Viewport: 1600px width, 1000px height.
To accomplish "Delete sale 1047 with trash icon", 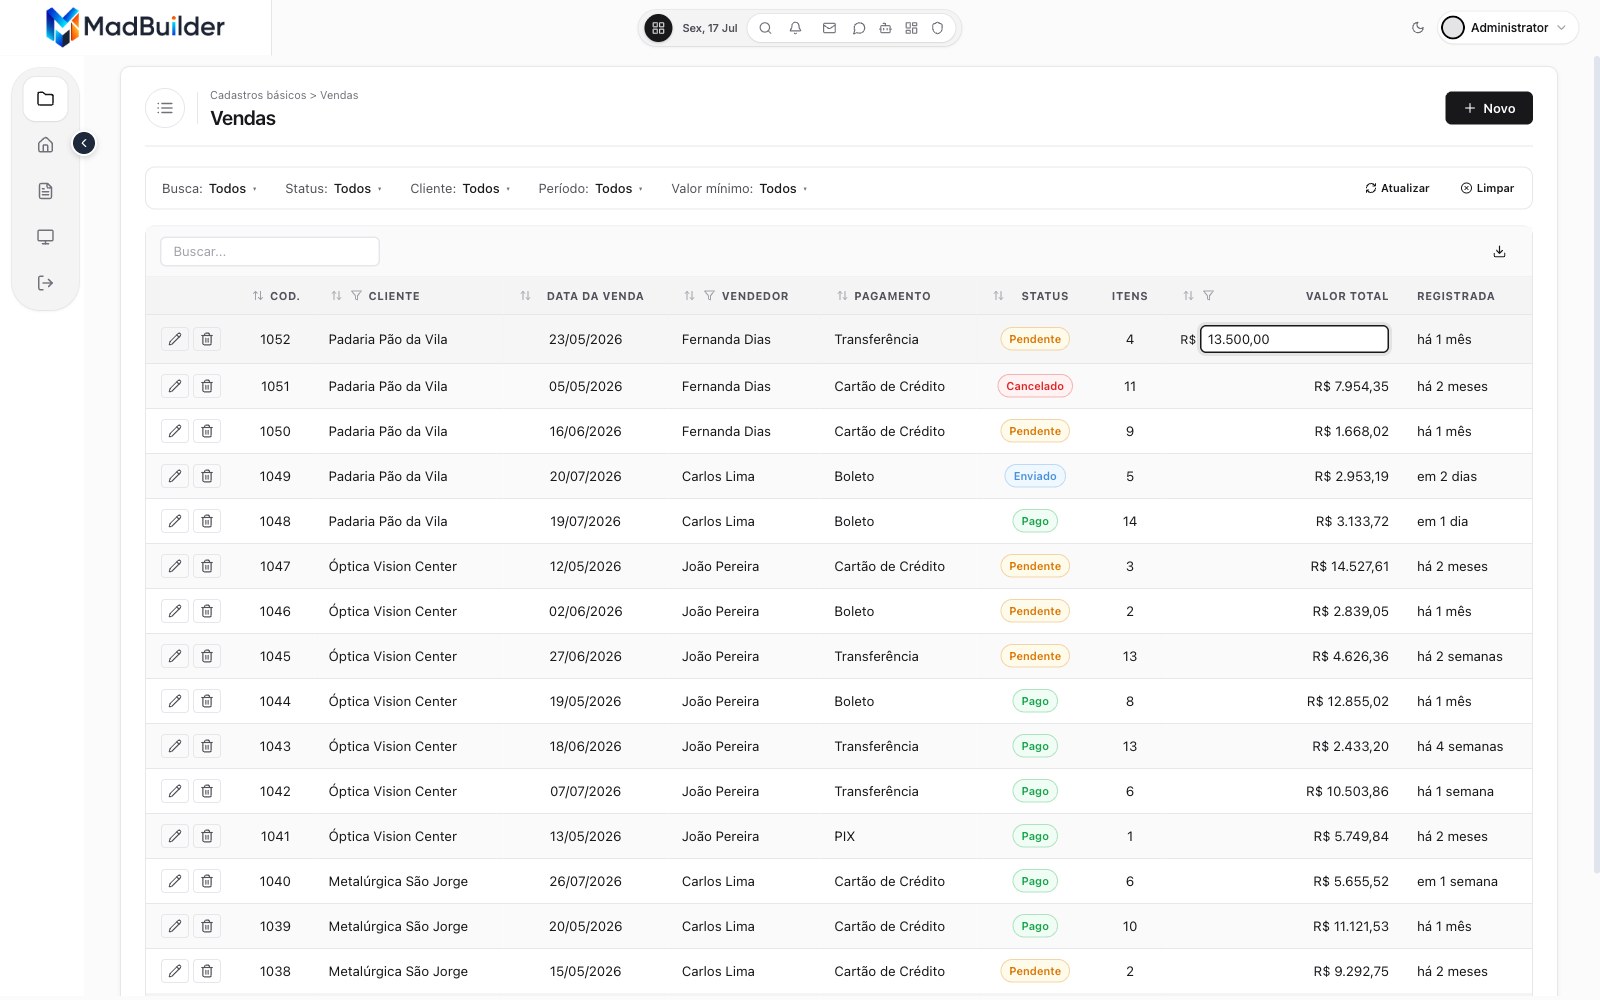I will pos(207,566).
